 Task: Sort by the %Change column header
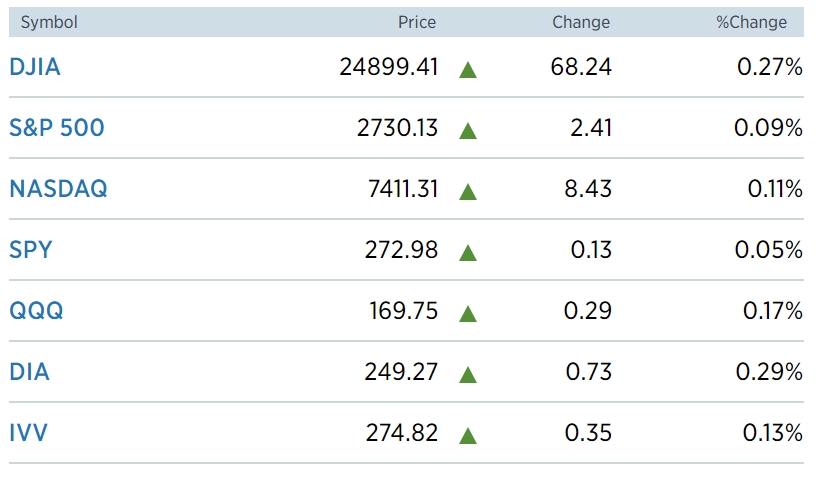[751, 22]
